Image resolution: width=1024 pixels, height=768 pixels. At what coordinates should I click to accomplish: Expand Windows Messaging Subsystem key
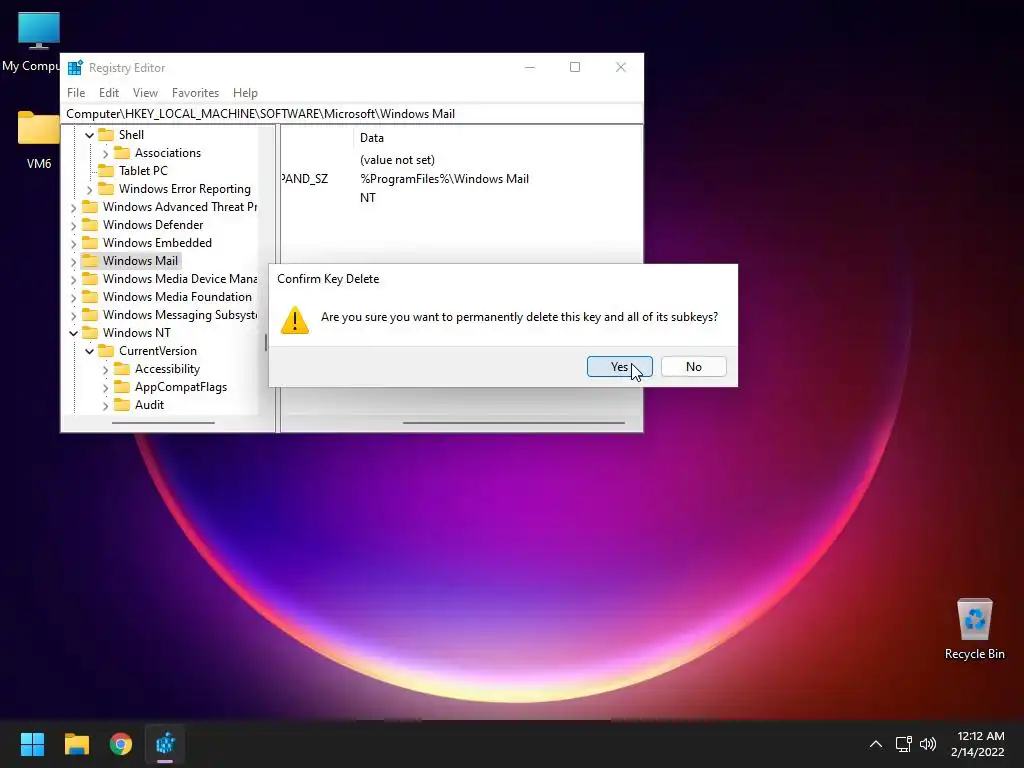(x=73, y=315)
